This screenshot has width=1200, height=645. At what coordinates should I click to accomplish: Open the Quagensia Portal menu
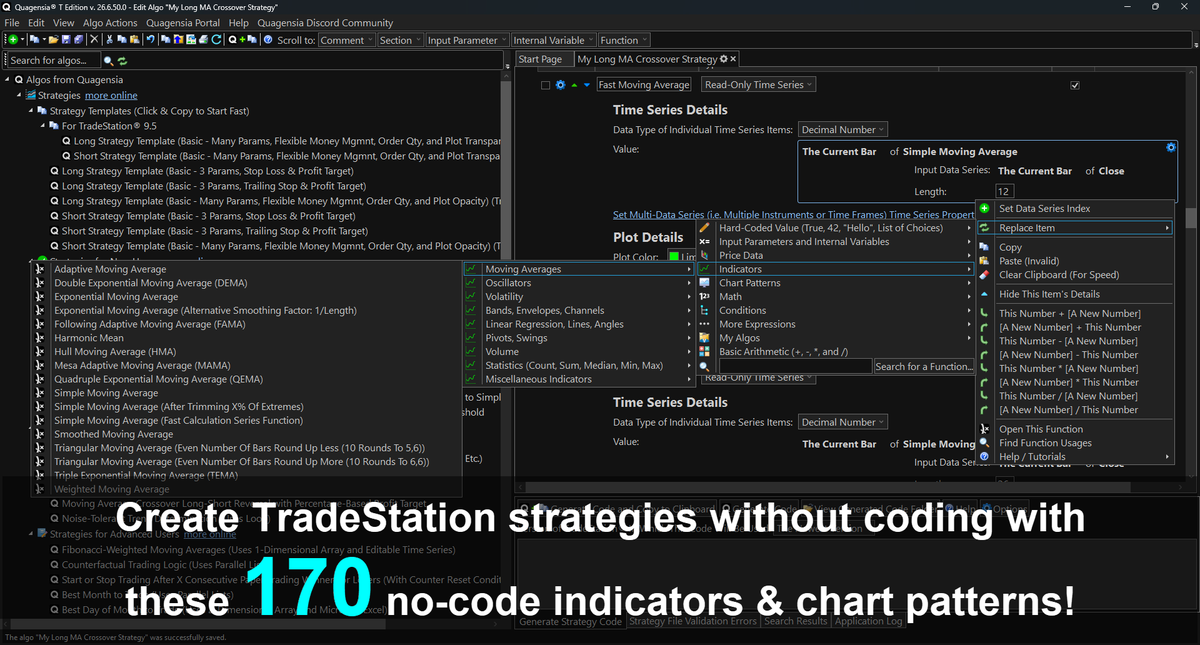183,22
